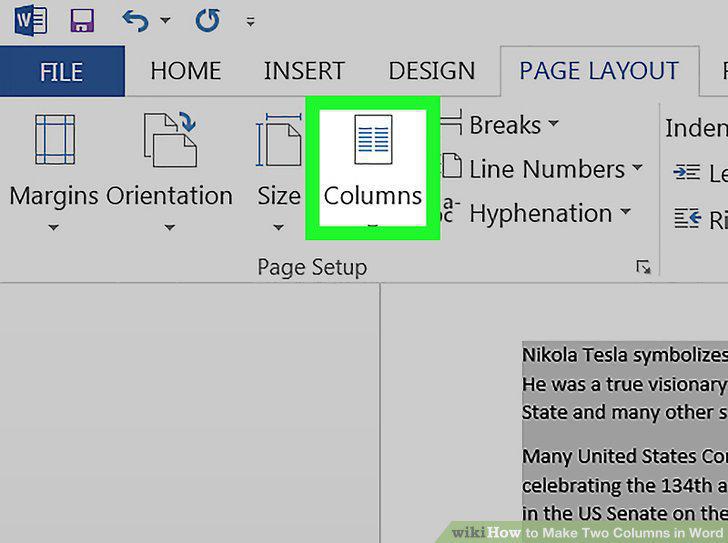
Task: Click the Margins icon
Action: click(x=55, y=139)
